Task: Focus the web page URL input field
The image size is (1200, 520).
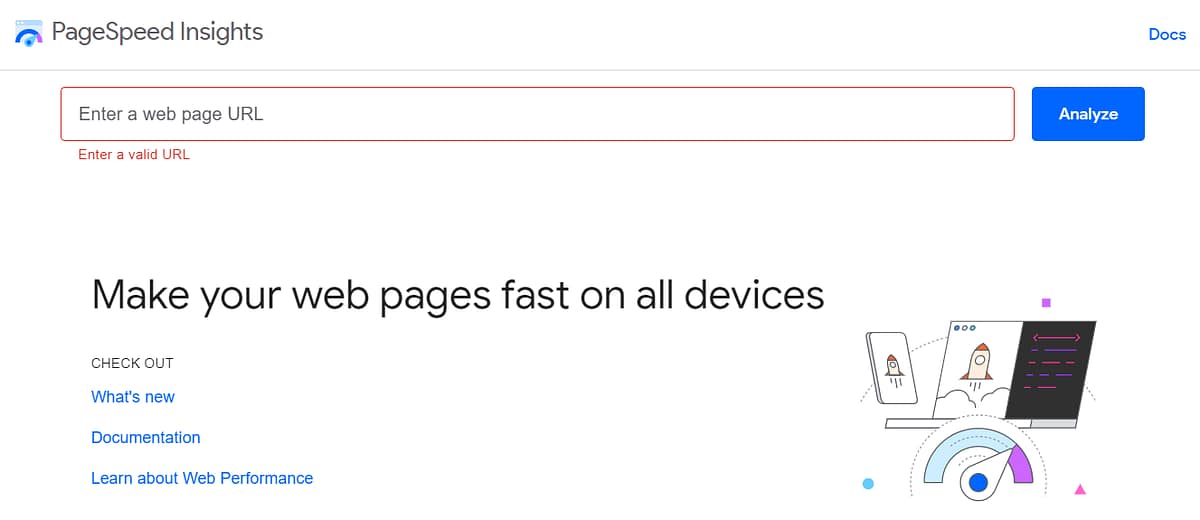Action: 537,114
